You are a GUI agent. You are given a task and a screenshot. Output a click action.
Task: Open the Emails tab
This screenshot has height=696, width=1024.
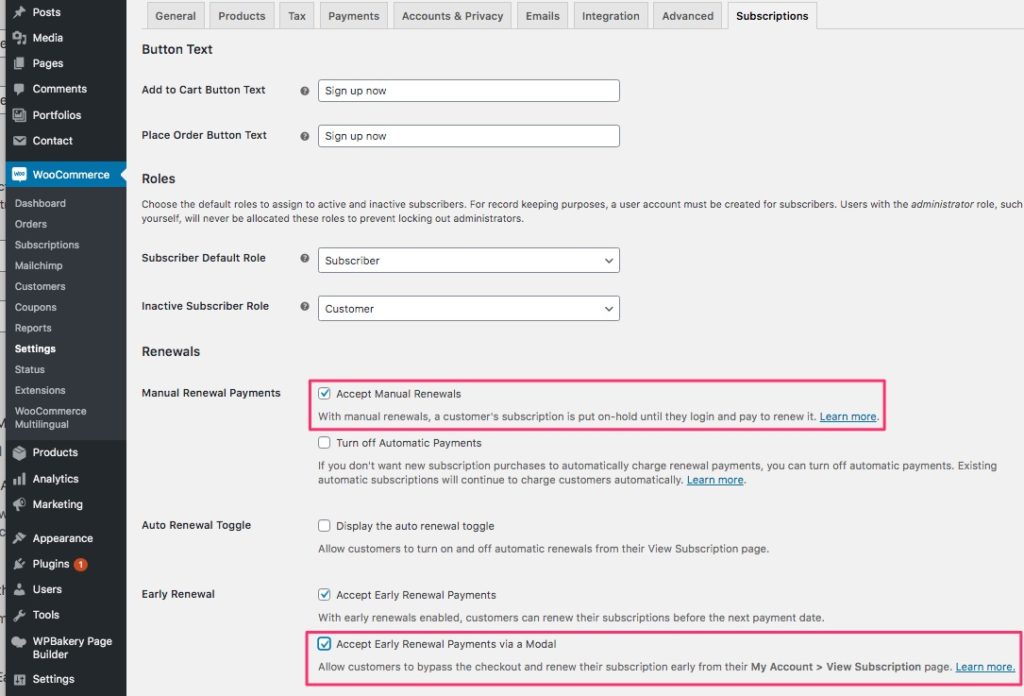pos(543,16)
